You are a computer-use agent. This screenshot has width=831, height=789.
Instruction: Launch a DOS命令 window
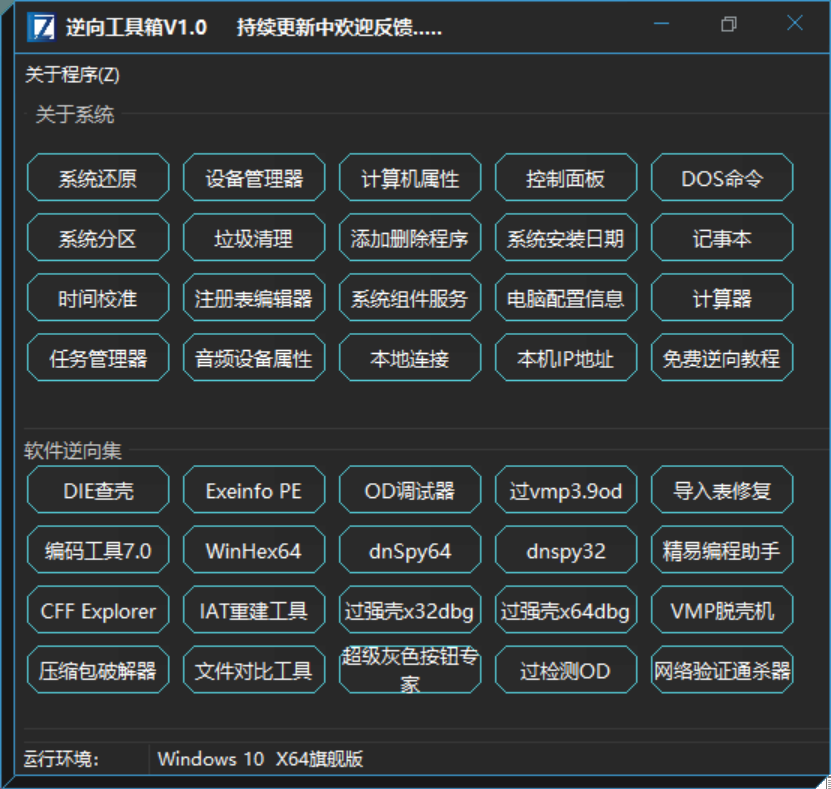point(722,177)
